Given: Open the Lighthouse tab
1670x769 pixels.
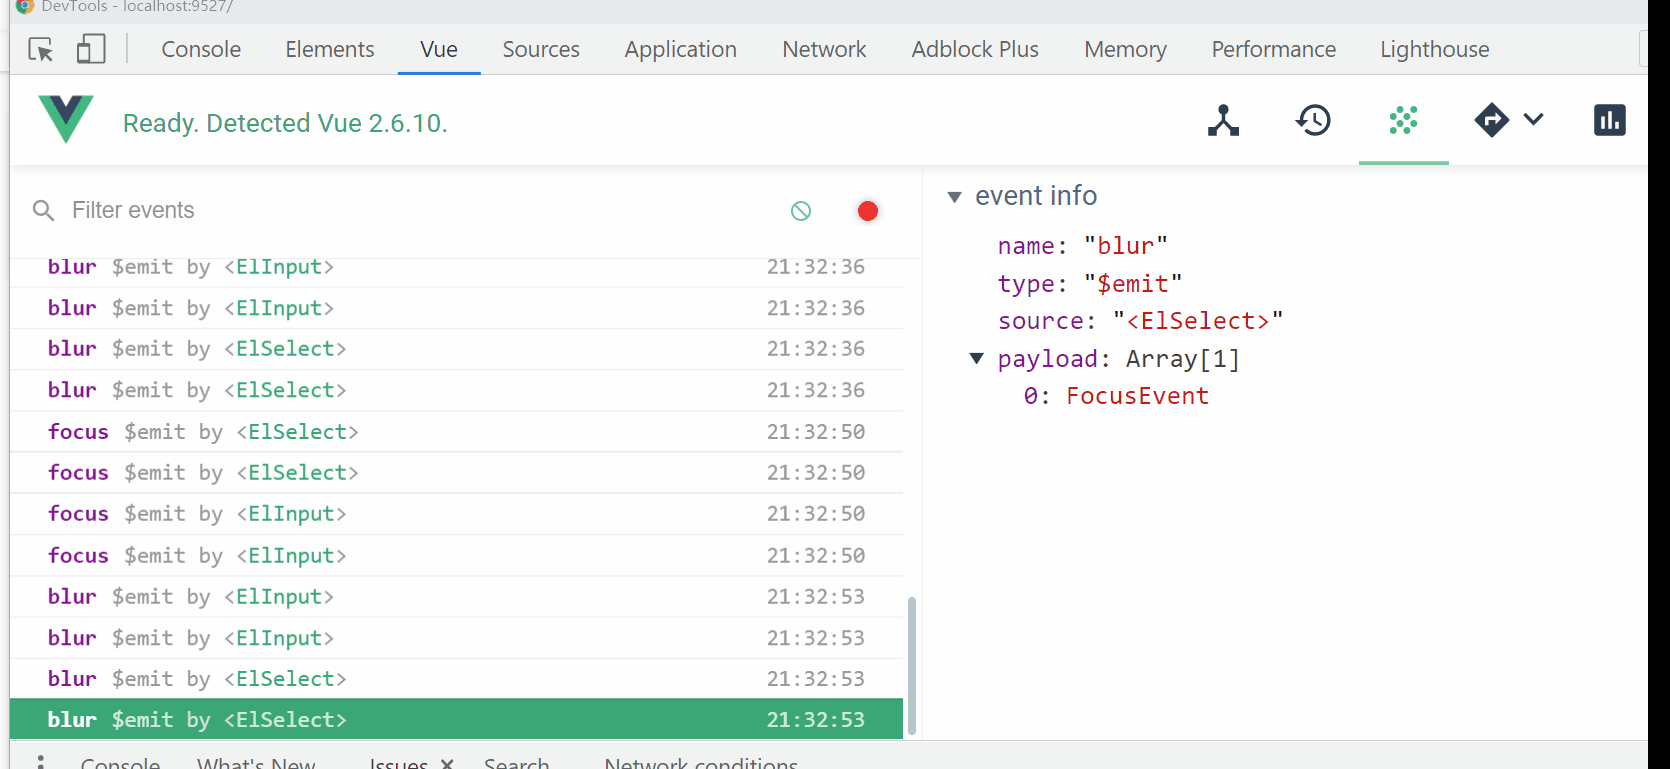Looking at the screenshot, I should 1434,49.
